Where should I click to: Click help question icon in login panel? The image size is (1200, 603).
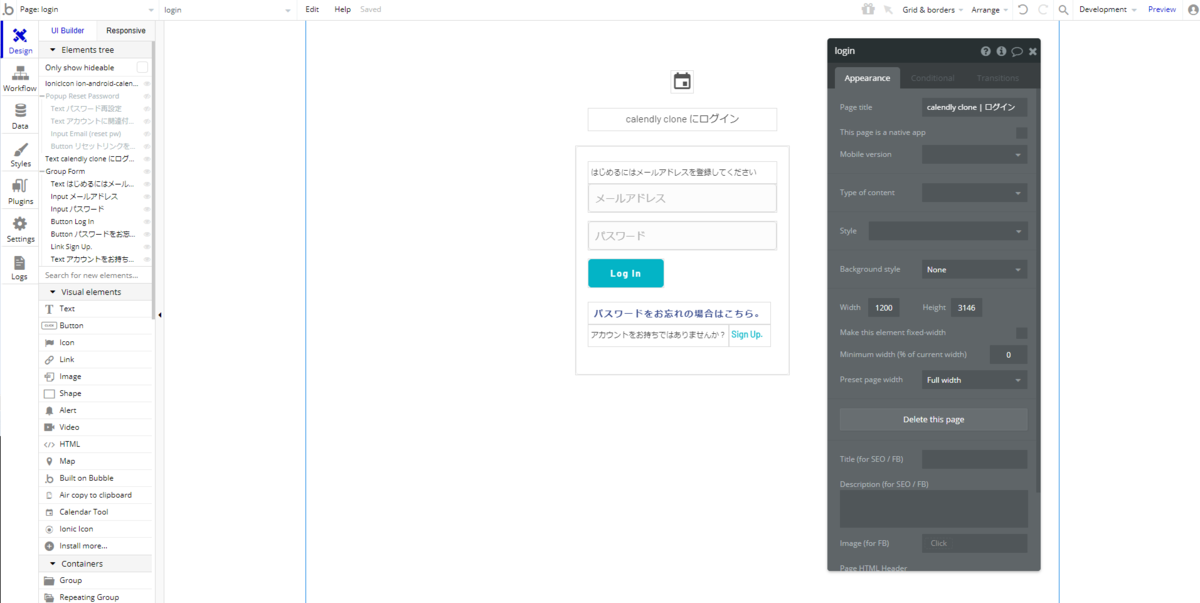(x=986, y=51)
